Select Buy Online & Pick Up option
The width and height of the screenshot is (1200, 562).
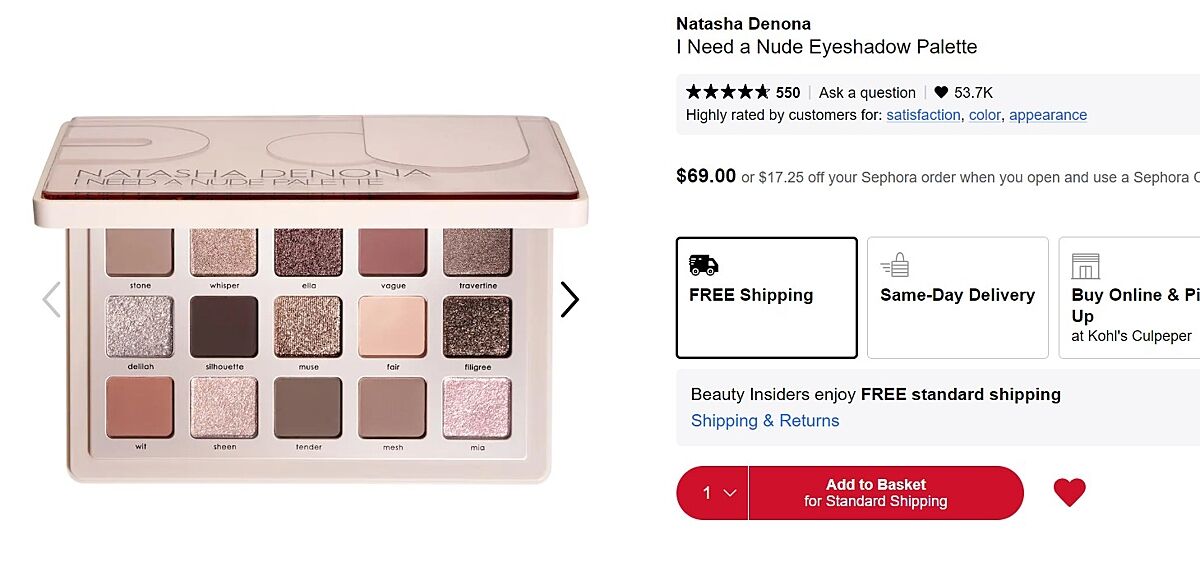click(1130, 297)
